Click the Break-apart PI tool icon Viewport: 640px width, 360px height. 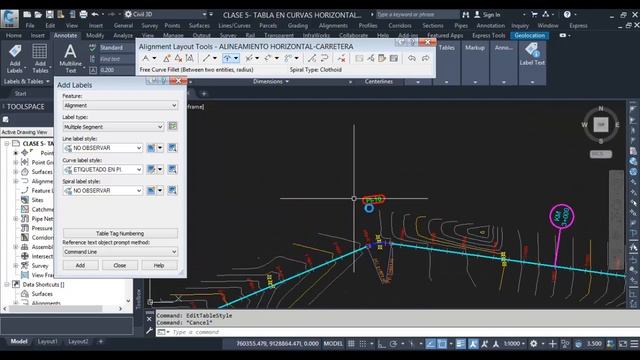[x=189, y=58]
